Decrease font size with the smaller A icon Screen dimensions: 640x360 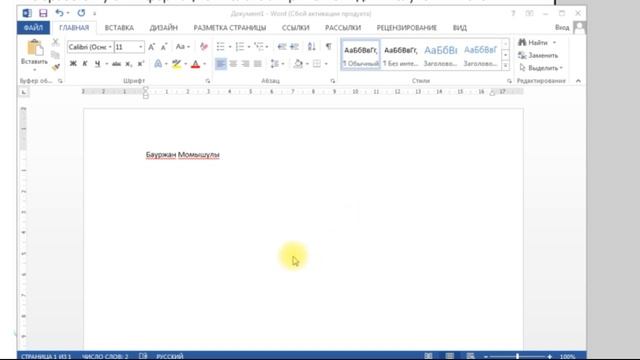164,47
